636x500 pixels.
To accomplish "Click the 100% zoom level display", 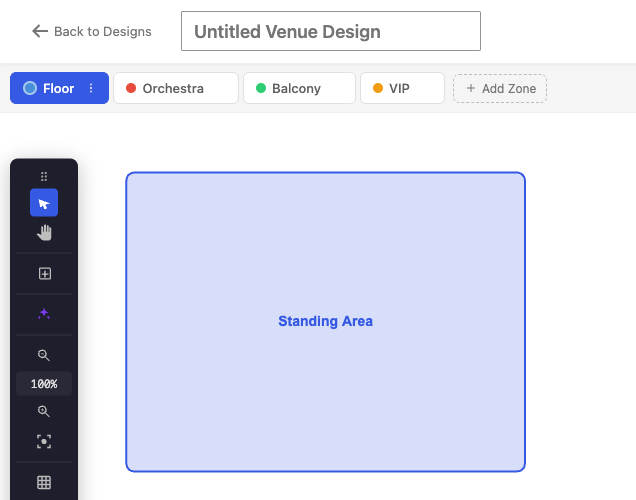I will pyautogui.click(x=44, y=384).
